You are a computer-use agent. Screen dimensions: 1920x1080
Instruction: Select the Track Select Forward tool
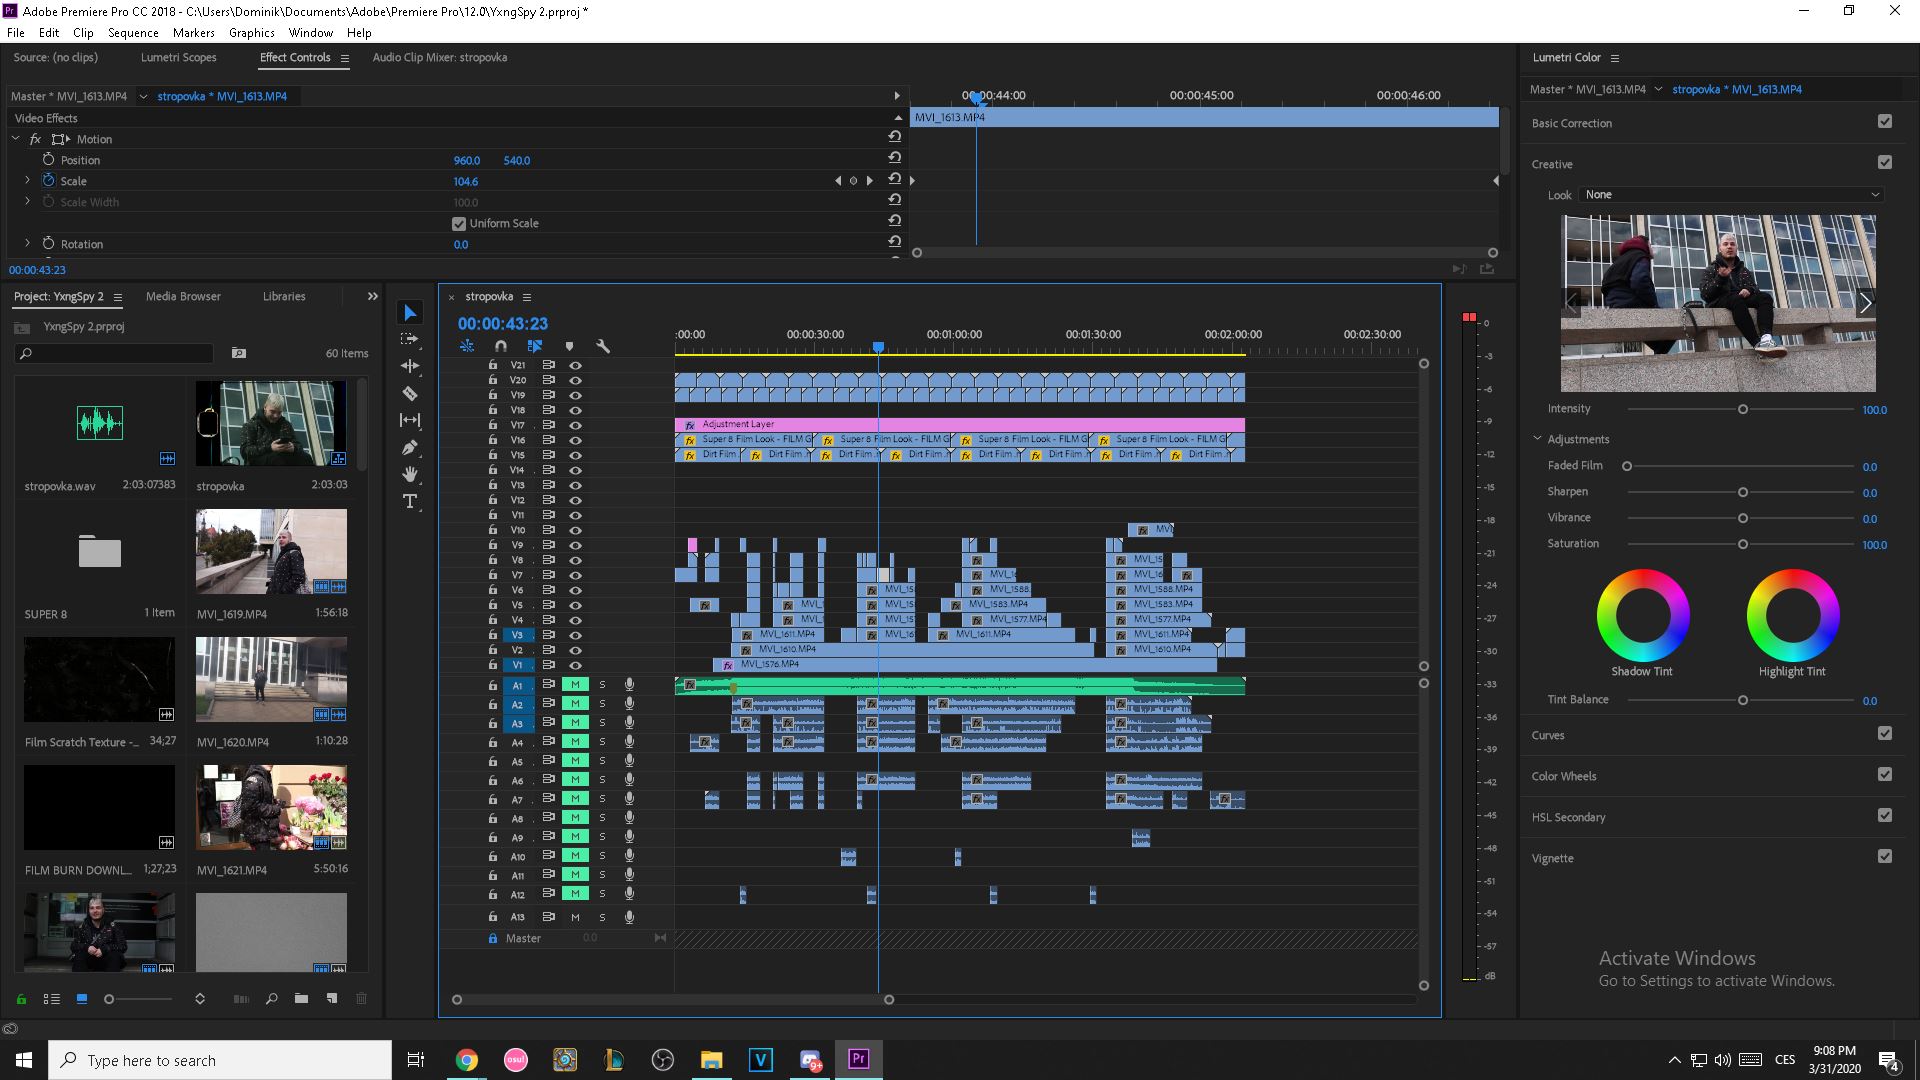(410, 340)
